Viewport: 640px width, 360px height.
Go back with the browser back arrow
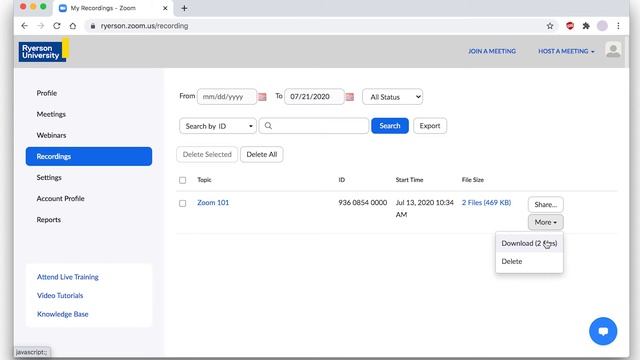click(24, 26)
